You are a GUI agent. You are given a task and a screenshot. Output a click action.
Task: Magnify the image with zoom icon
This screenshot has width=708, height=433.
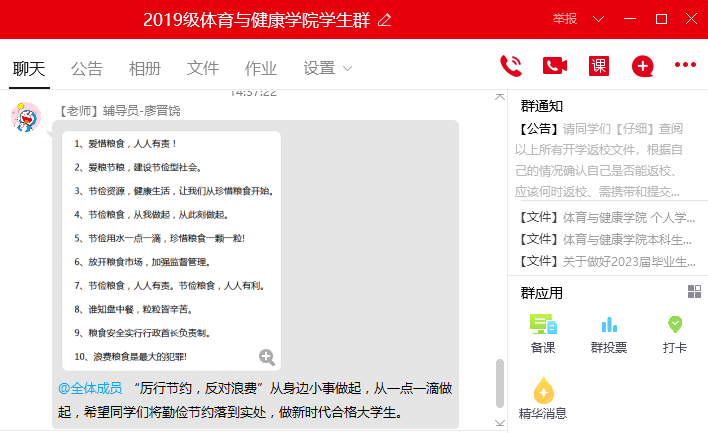pyautogui.click(x=267, y=356)
